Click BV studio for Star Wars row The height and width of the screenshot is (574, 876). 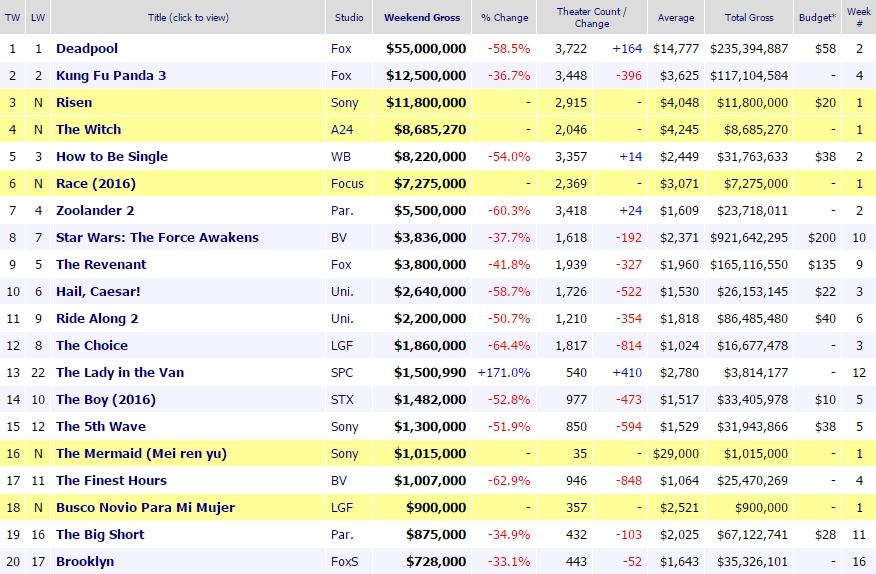(339, 238)
